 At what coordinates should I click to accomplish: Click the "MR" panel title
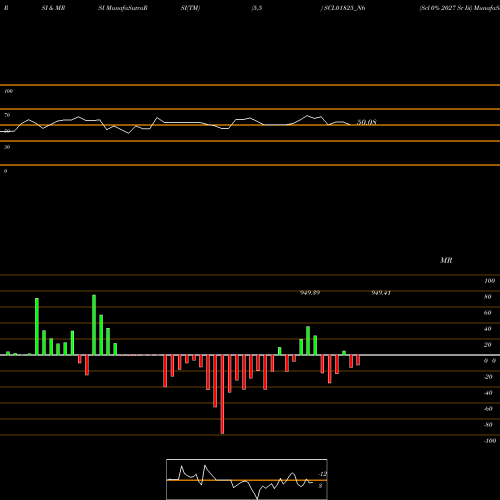pyautogui.click(x=446, y=260)
